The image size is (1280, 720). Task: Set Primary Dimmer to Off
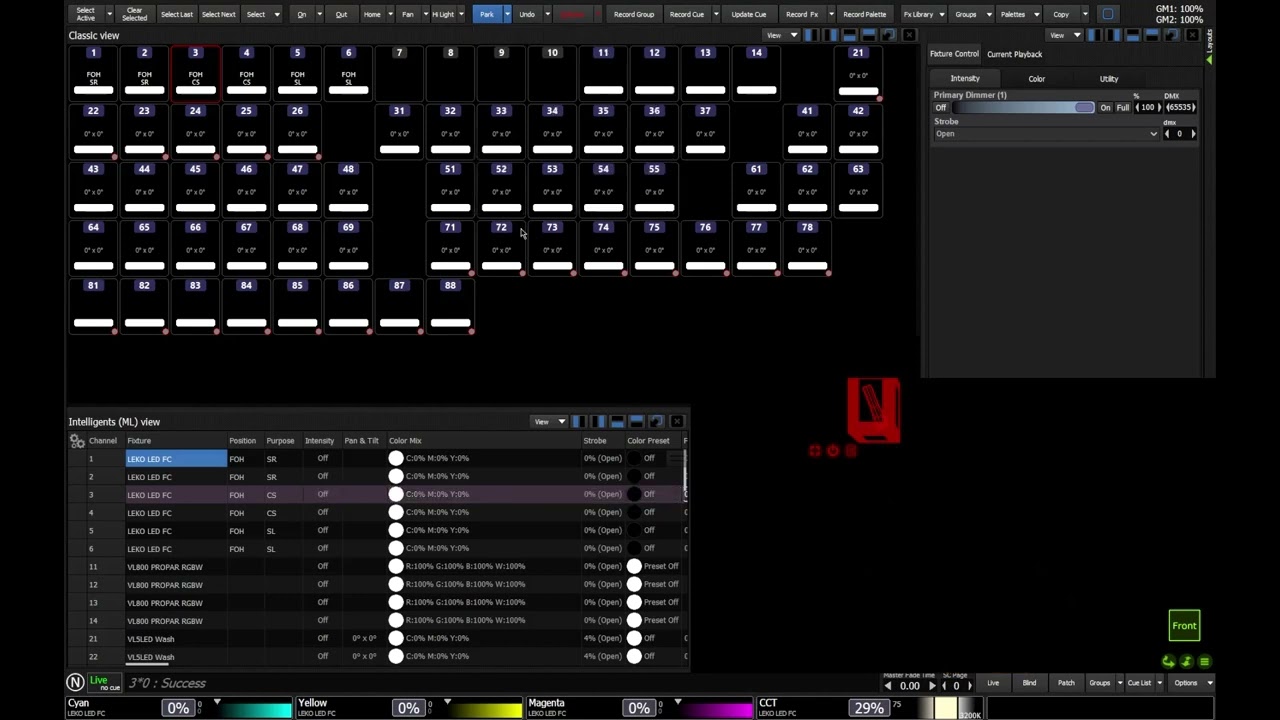[941, 107]
